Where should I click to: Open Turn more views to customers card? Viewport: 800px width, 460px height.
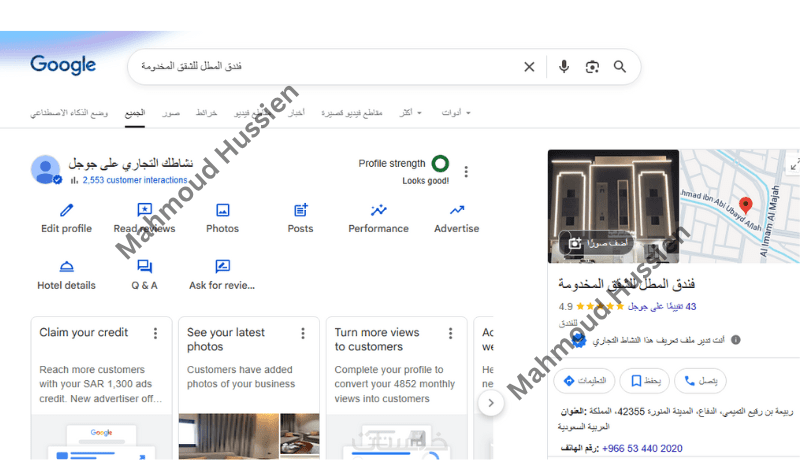pos(396,388)
